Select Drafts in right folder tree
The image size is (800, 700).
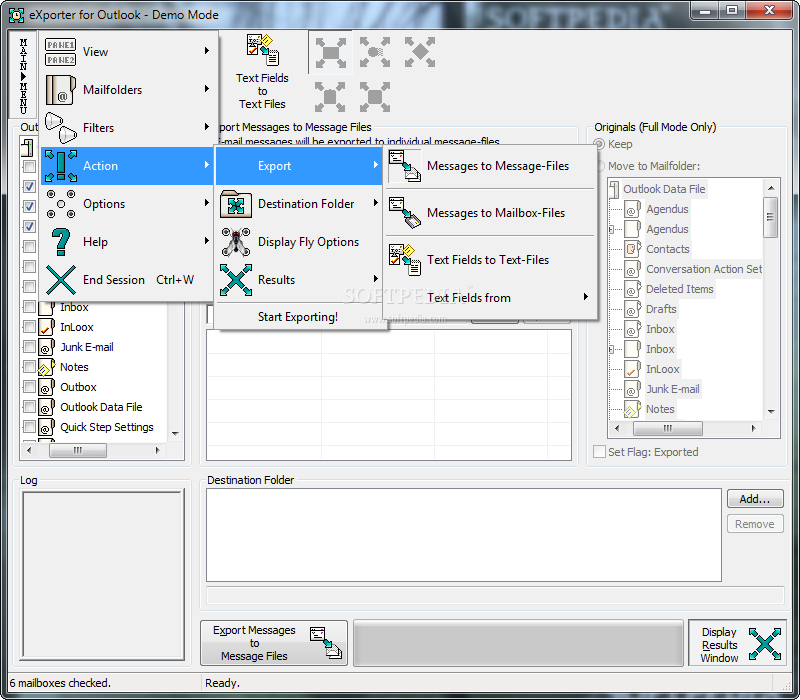click(661, 309)
